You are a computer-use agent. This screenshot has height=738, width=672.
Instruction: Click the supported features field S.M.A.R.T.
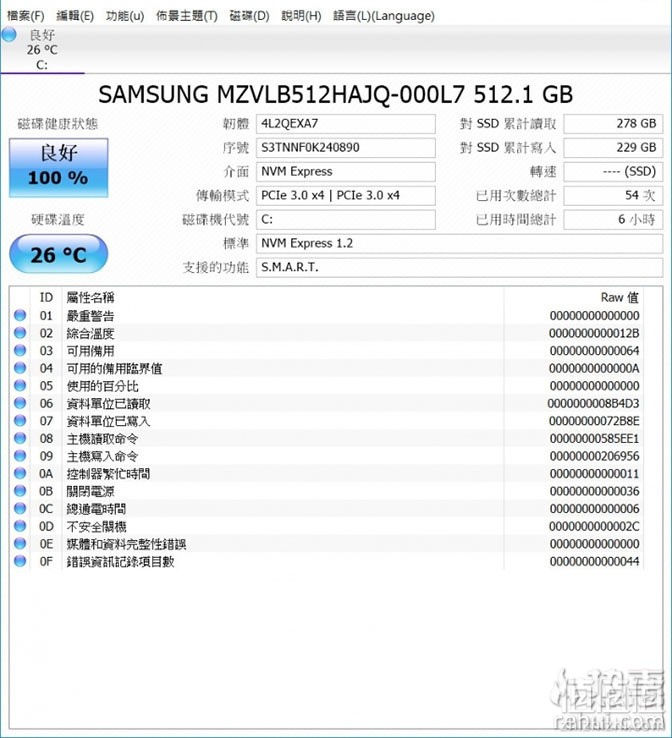tap(459, 268)
